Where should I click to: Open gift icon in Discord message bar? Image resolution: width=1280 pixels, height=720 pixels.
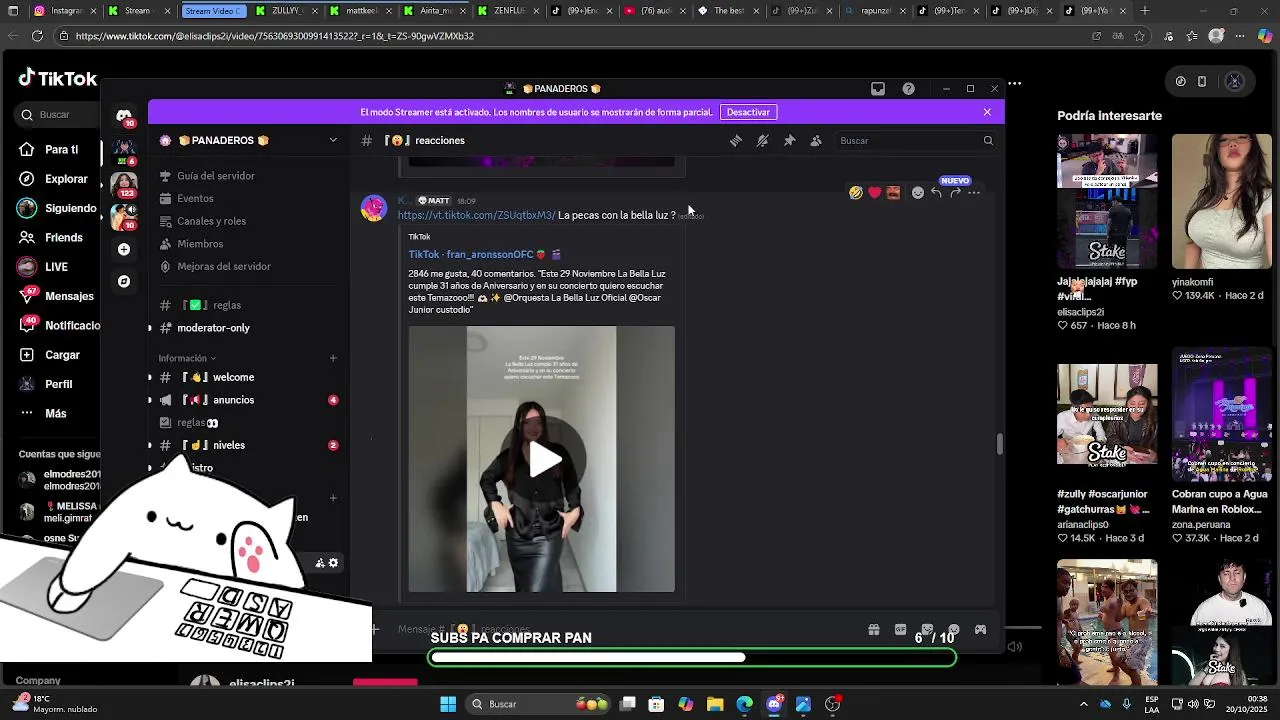(874, 630)
